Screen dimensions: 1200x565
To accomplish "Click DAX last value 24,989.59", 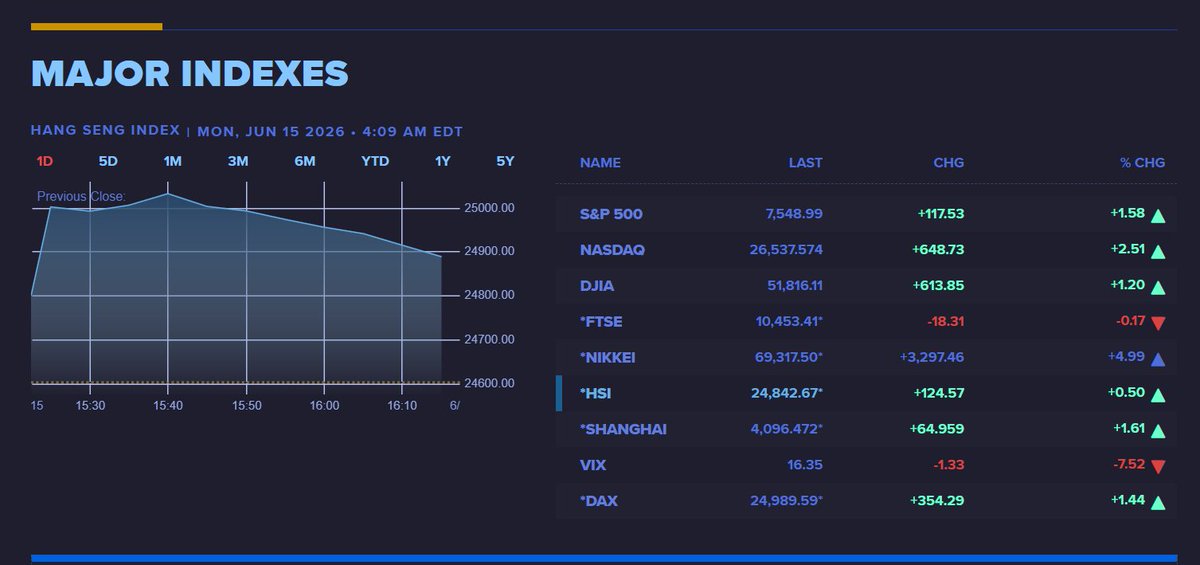I will click(x=787, y=501).
